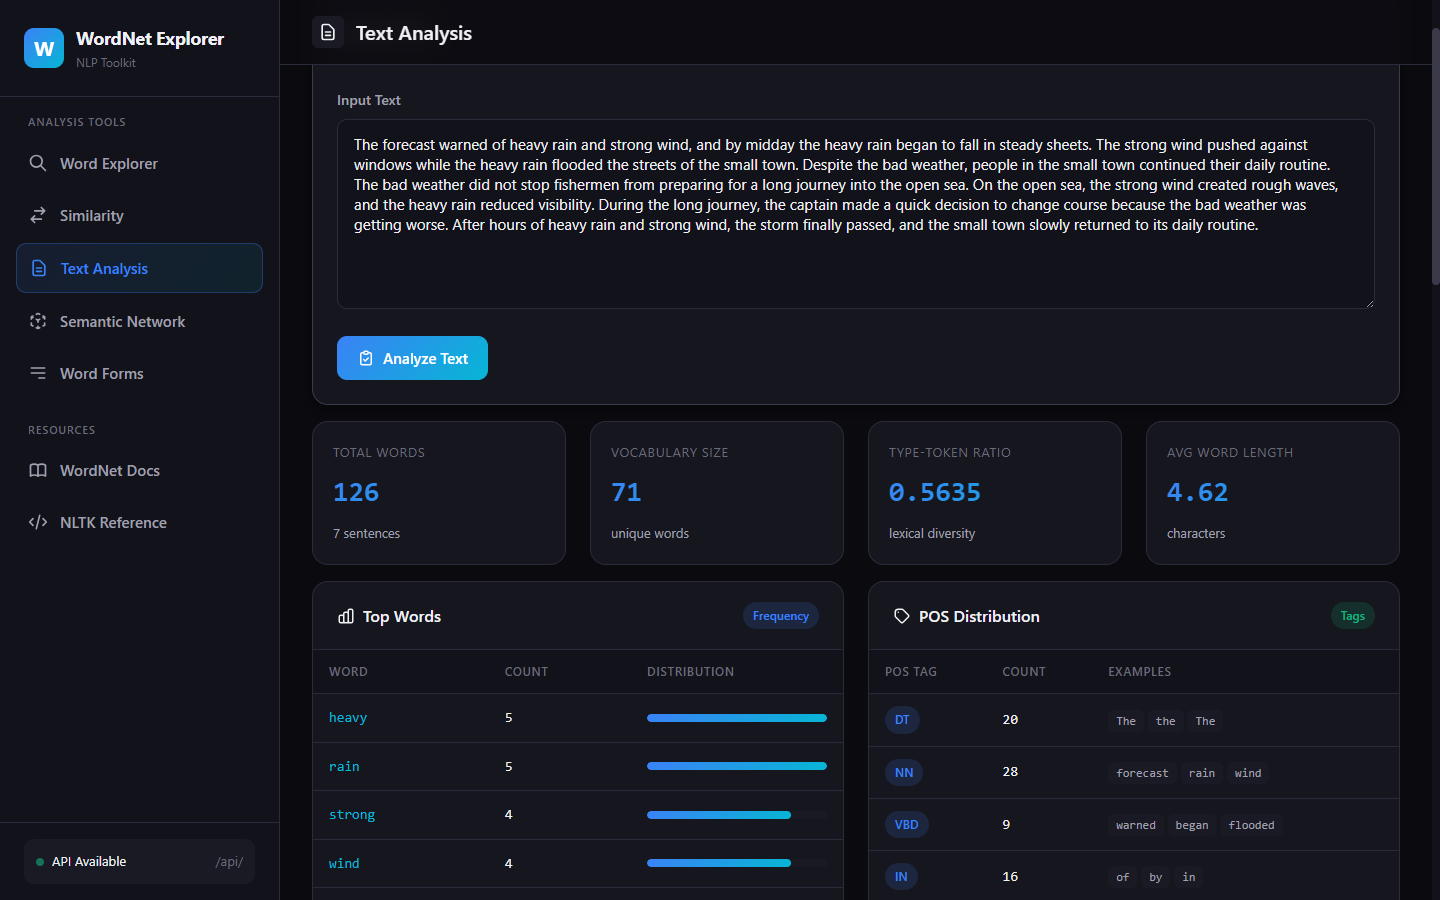This screenshot has width=1440, height=900.
Task: Open Word Forms page
Action: click(139, 373)
